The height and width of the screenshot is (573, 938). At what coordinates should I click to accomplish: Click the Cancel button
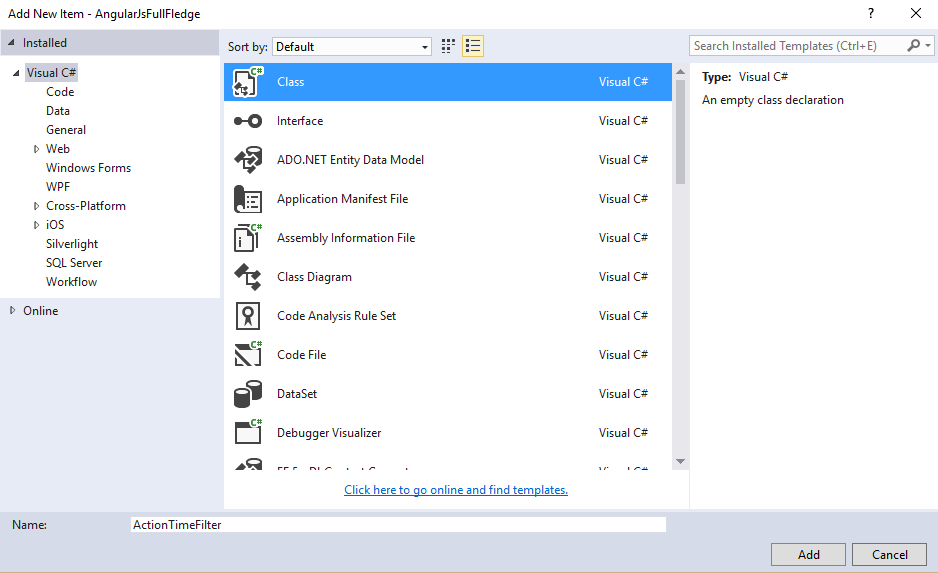coord(890,554)
